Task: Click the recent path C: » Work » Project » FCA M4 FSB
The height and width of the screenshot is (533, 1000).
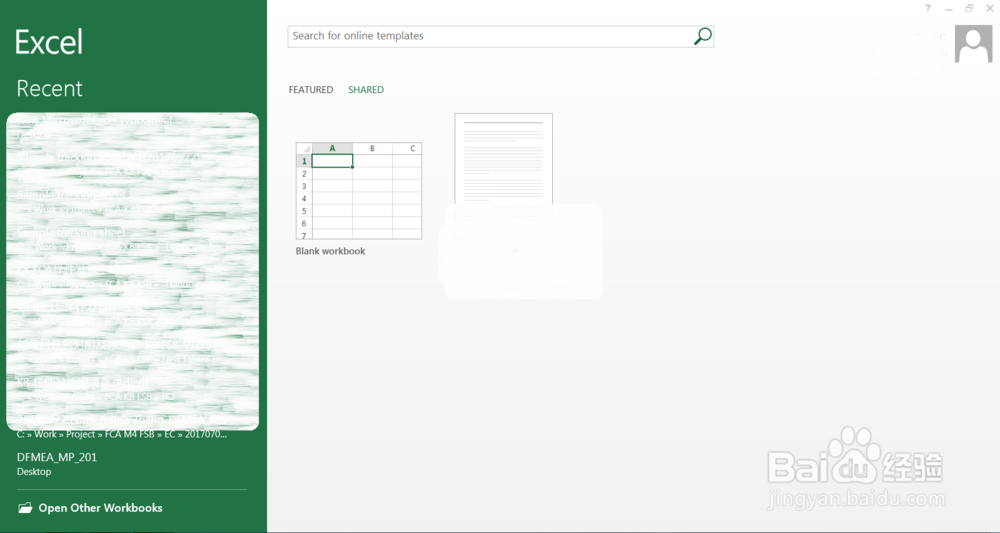Action: (122, 434)
